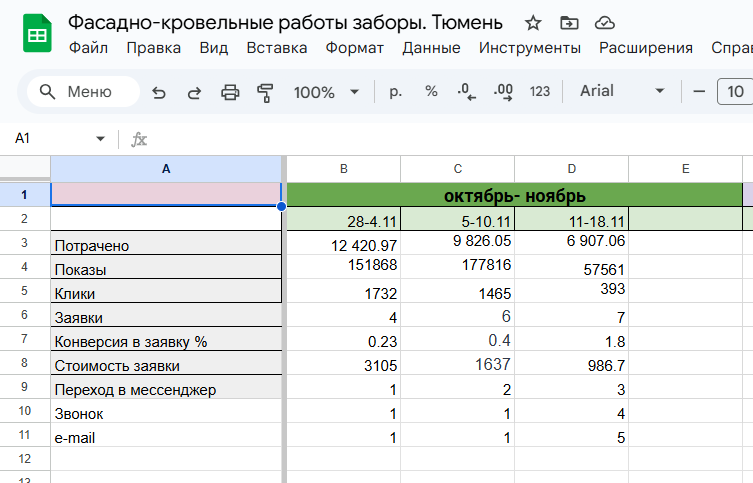Click the Меню search box
This screenshot has width=753, height=483.
83,92
